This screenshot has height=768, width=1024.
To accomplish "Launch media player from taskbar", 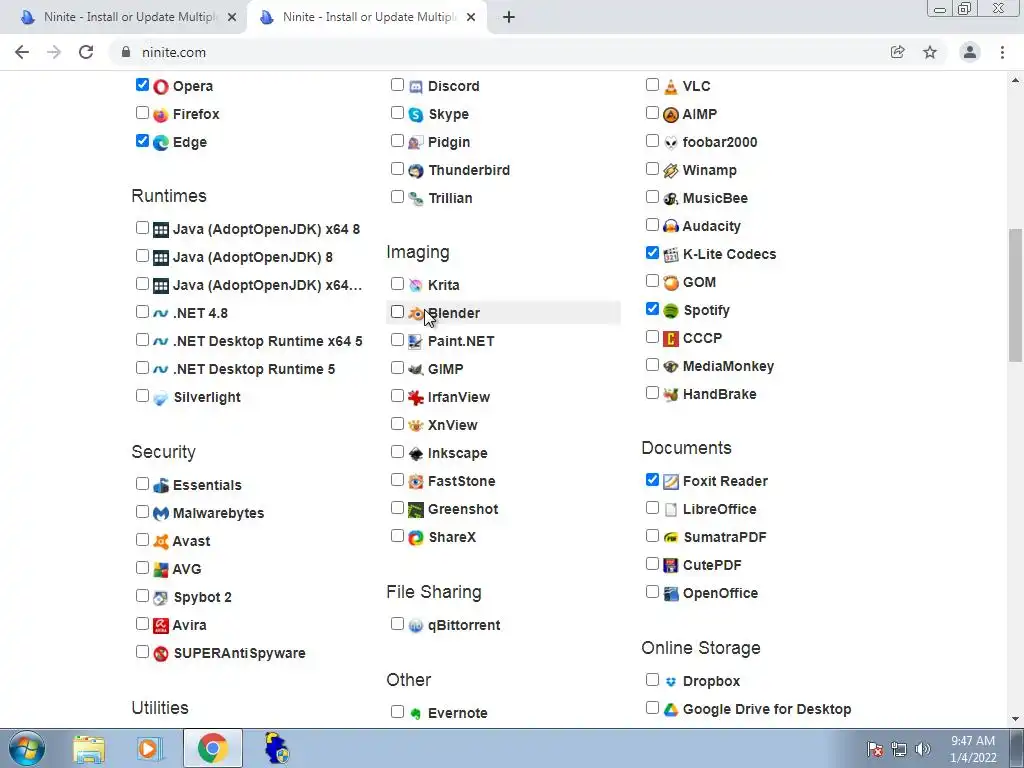I will 150,748.
